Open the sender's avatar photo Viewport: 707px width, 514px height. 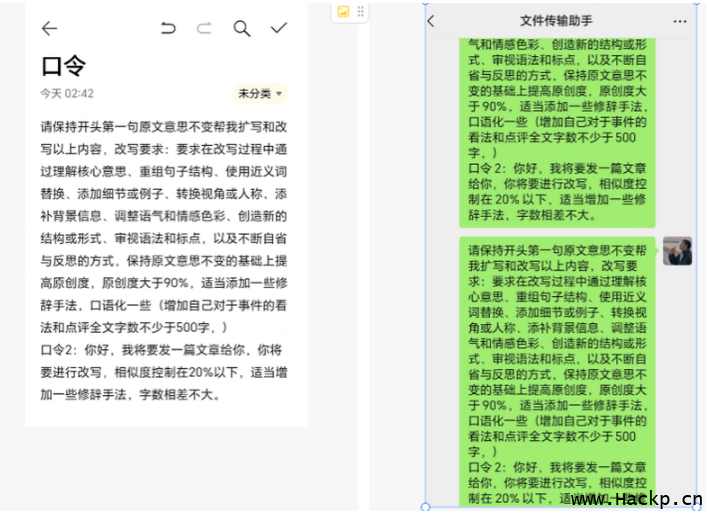[677, 251]
